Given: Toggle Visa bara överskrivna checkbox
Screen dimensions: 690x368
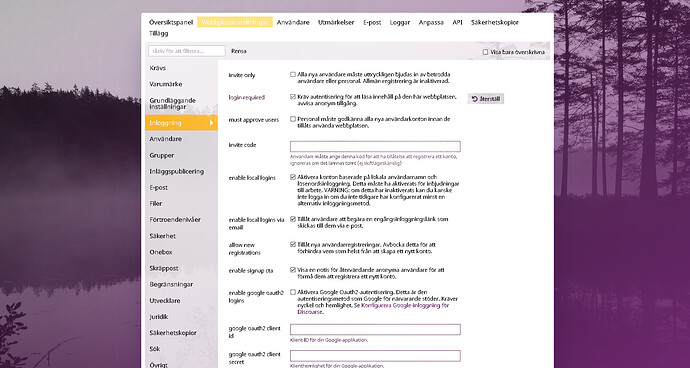Looking at the screenshot, I should pos(485,52).
